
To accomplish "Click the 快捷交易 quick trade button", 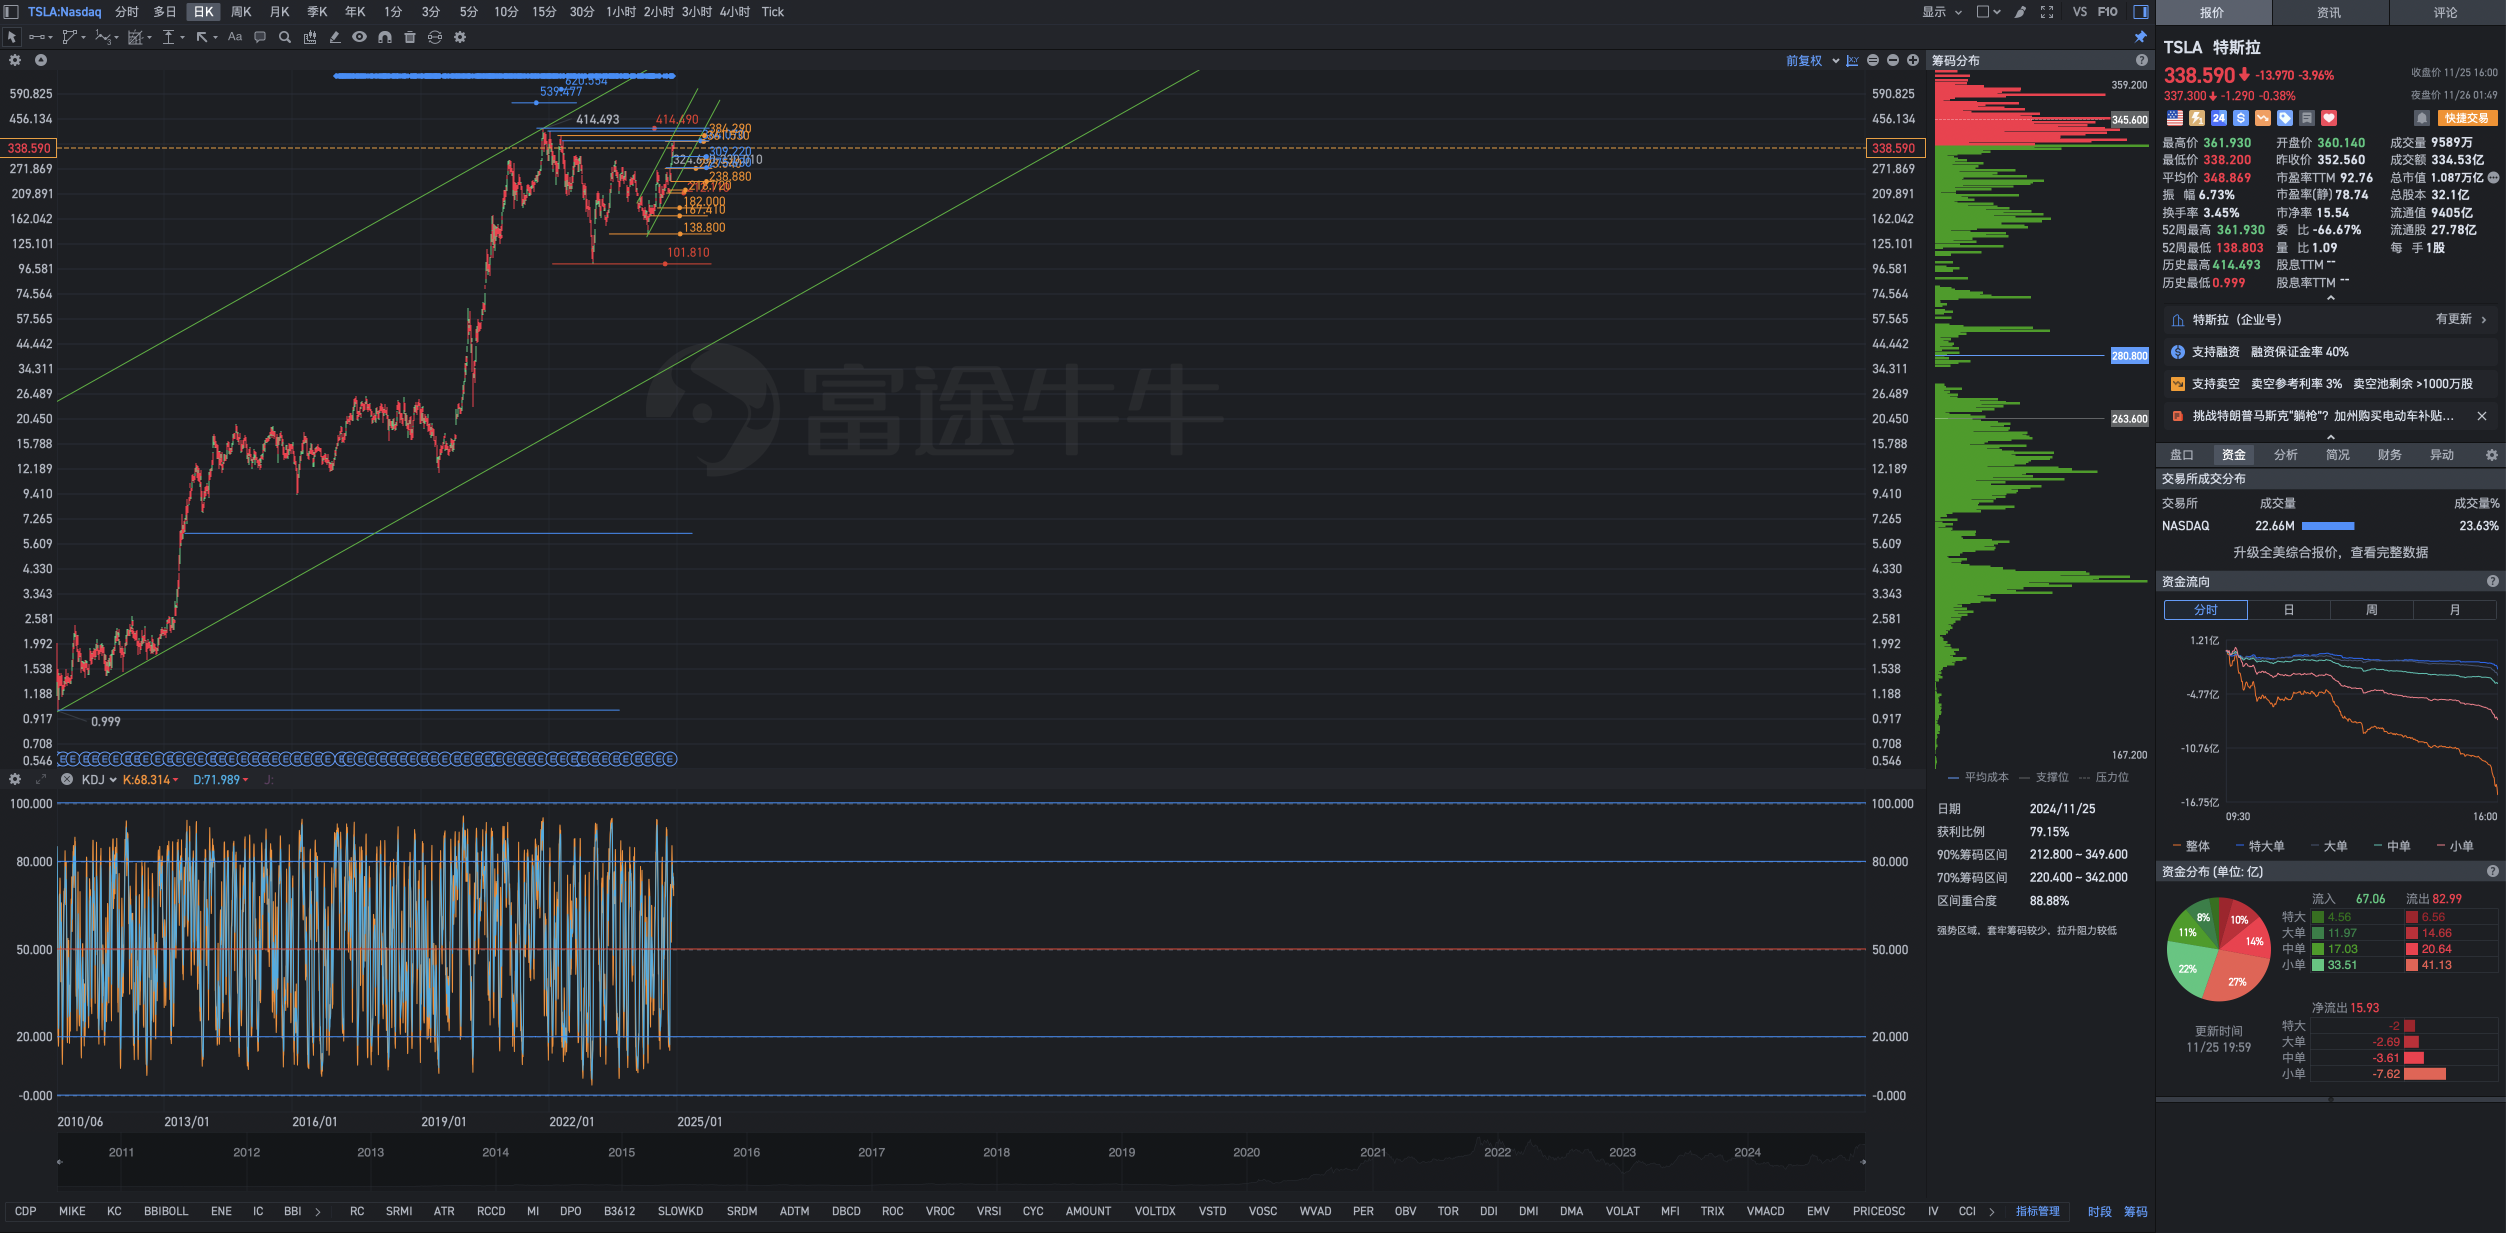I will 2467,118.
